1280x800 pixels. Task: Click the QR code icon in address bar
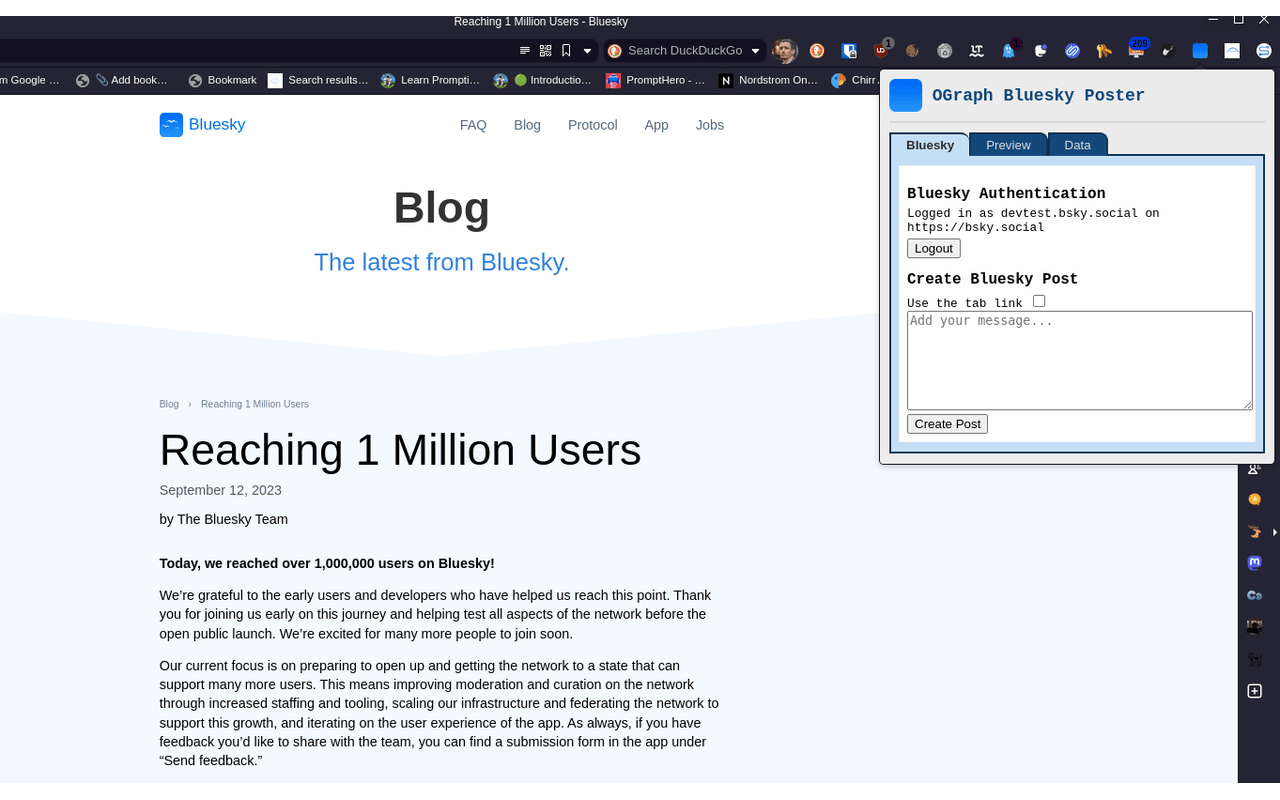(x=545, y=51)
